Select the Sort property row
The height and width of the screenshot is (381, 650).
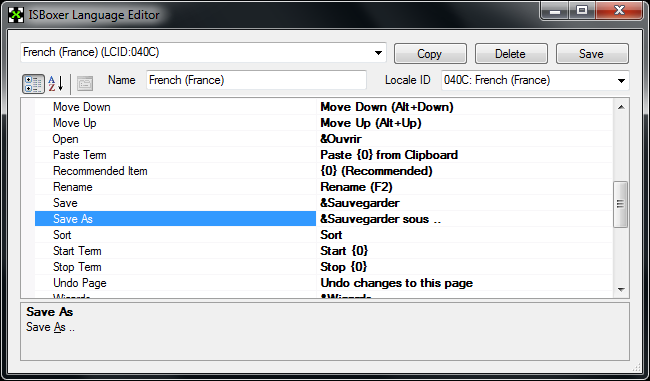point(175,235)
